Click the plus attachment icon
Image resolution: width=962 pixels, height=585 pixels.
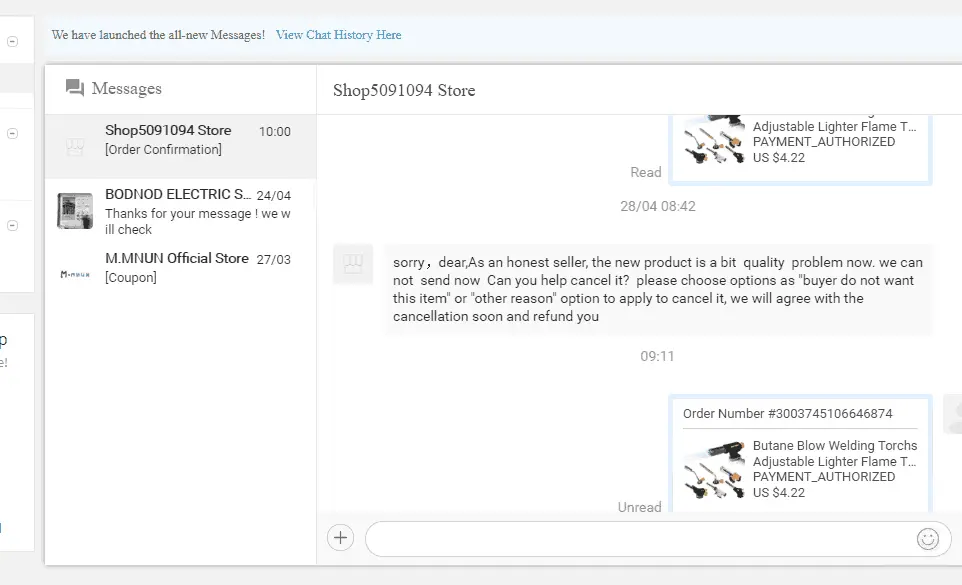click(341, 538)
